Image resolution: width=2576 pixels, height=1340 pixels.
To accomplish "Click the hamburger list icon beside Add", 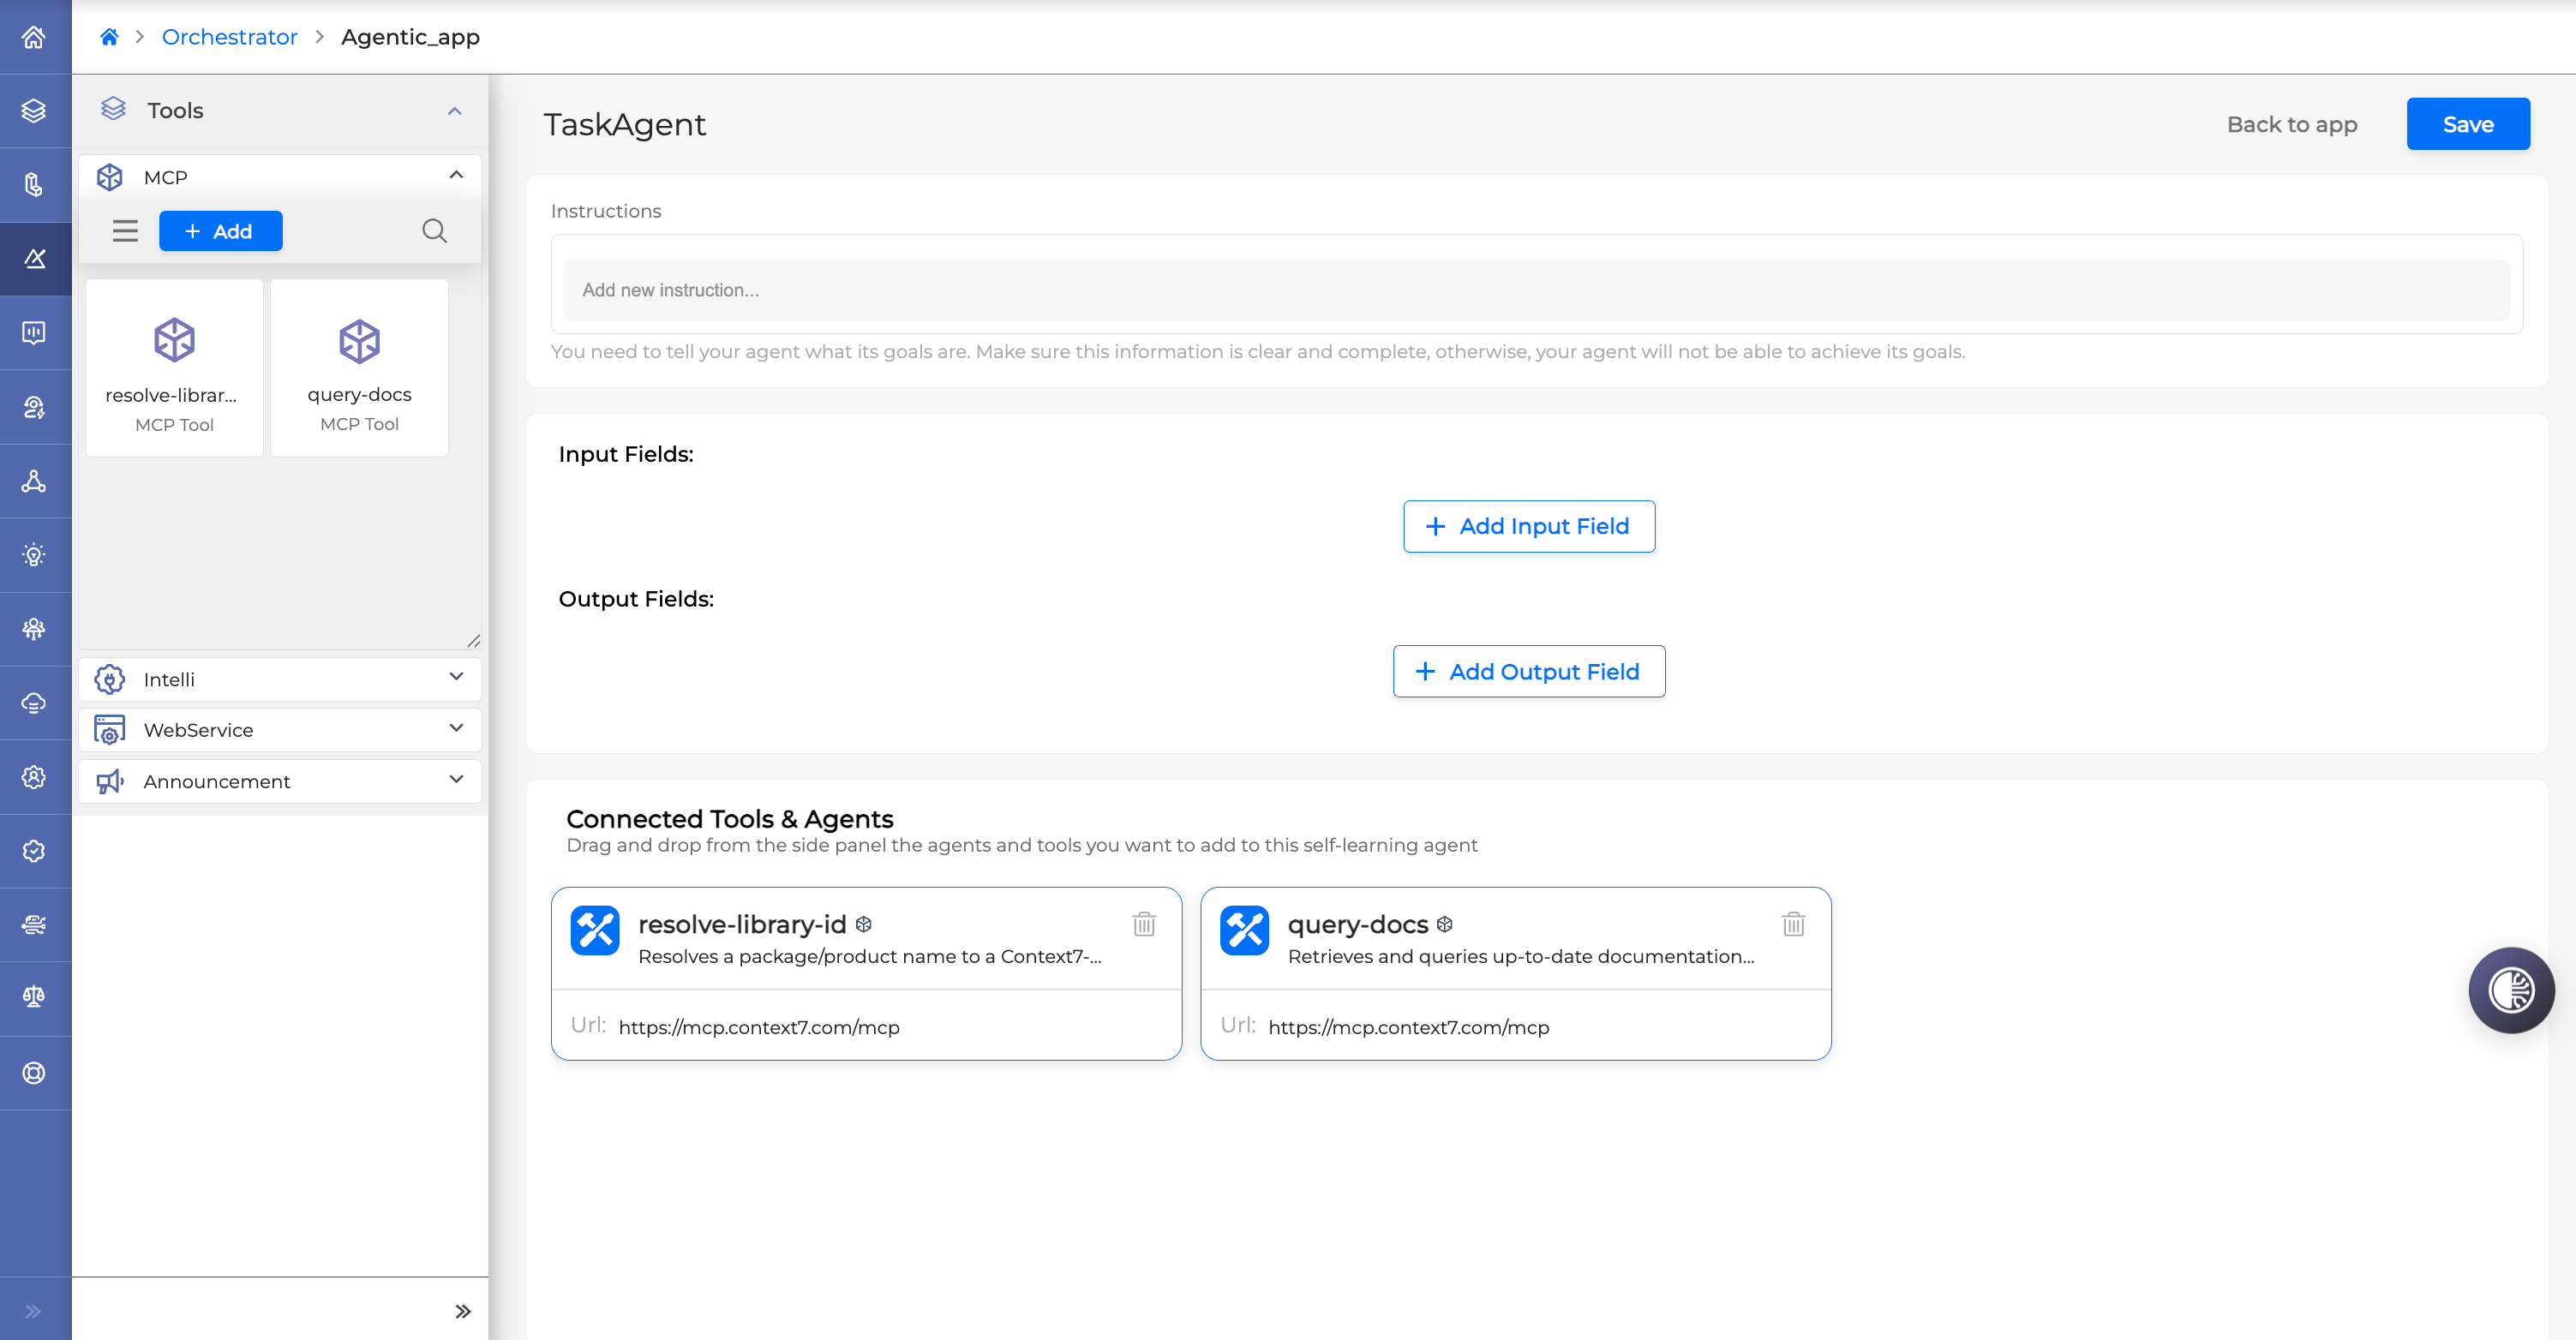I will [125, 231].
